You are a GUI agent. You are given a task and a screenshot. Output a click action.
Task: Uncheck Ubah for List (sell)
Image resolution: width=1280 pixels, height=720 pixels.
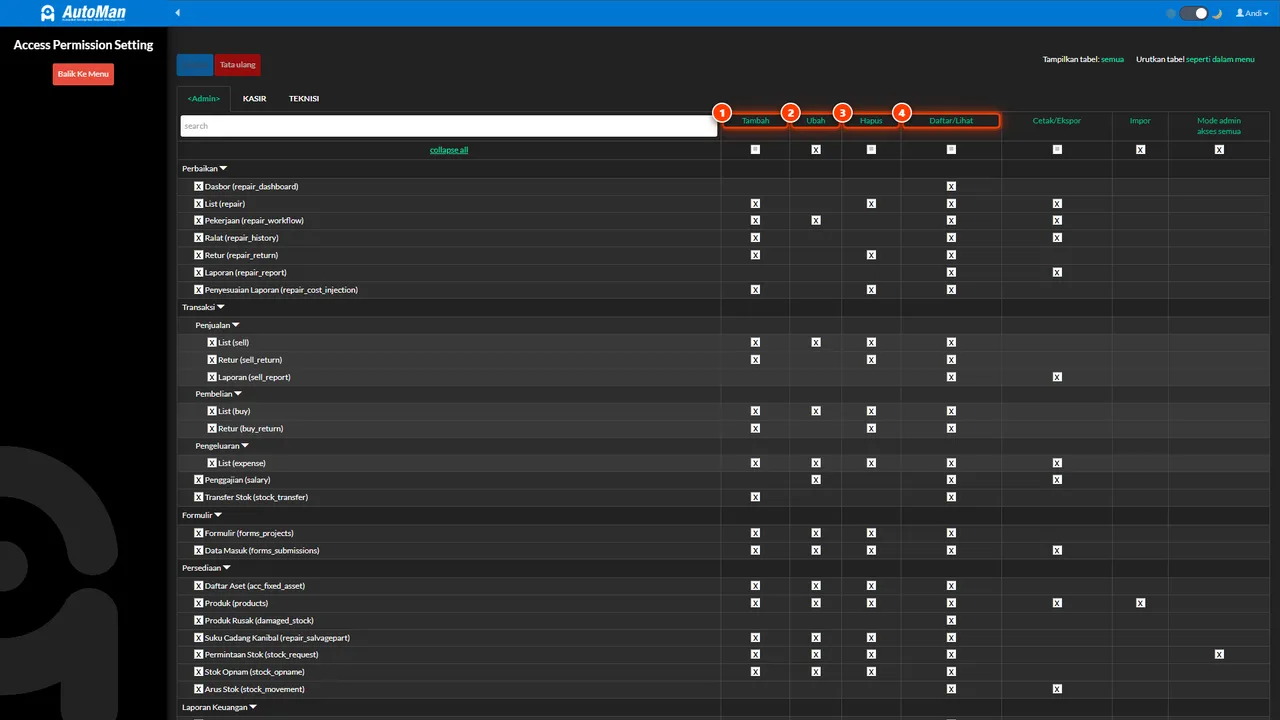(816, 342)
